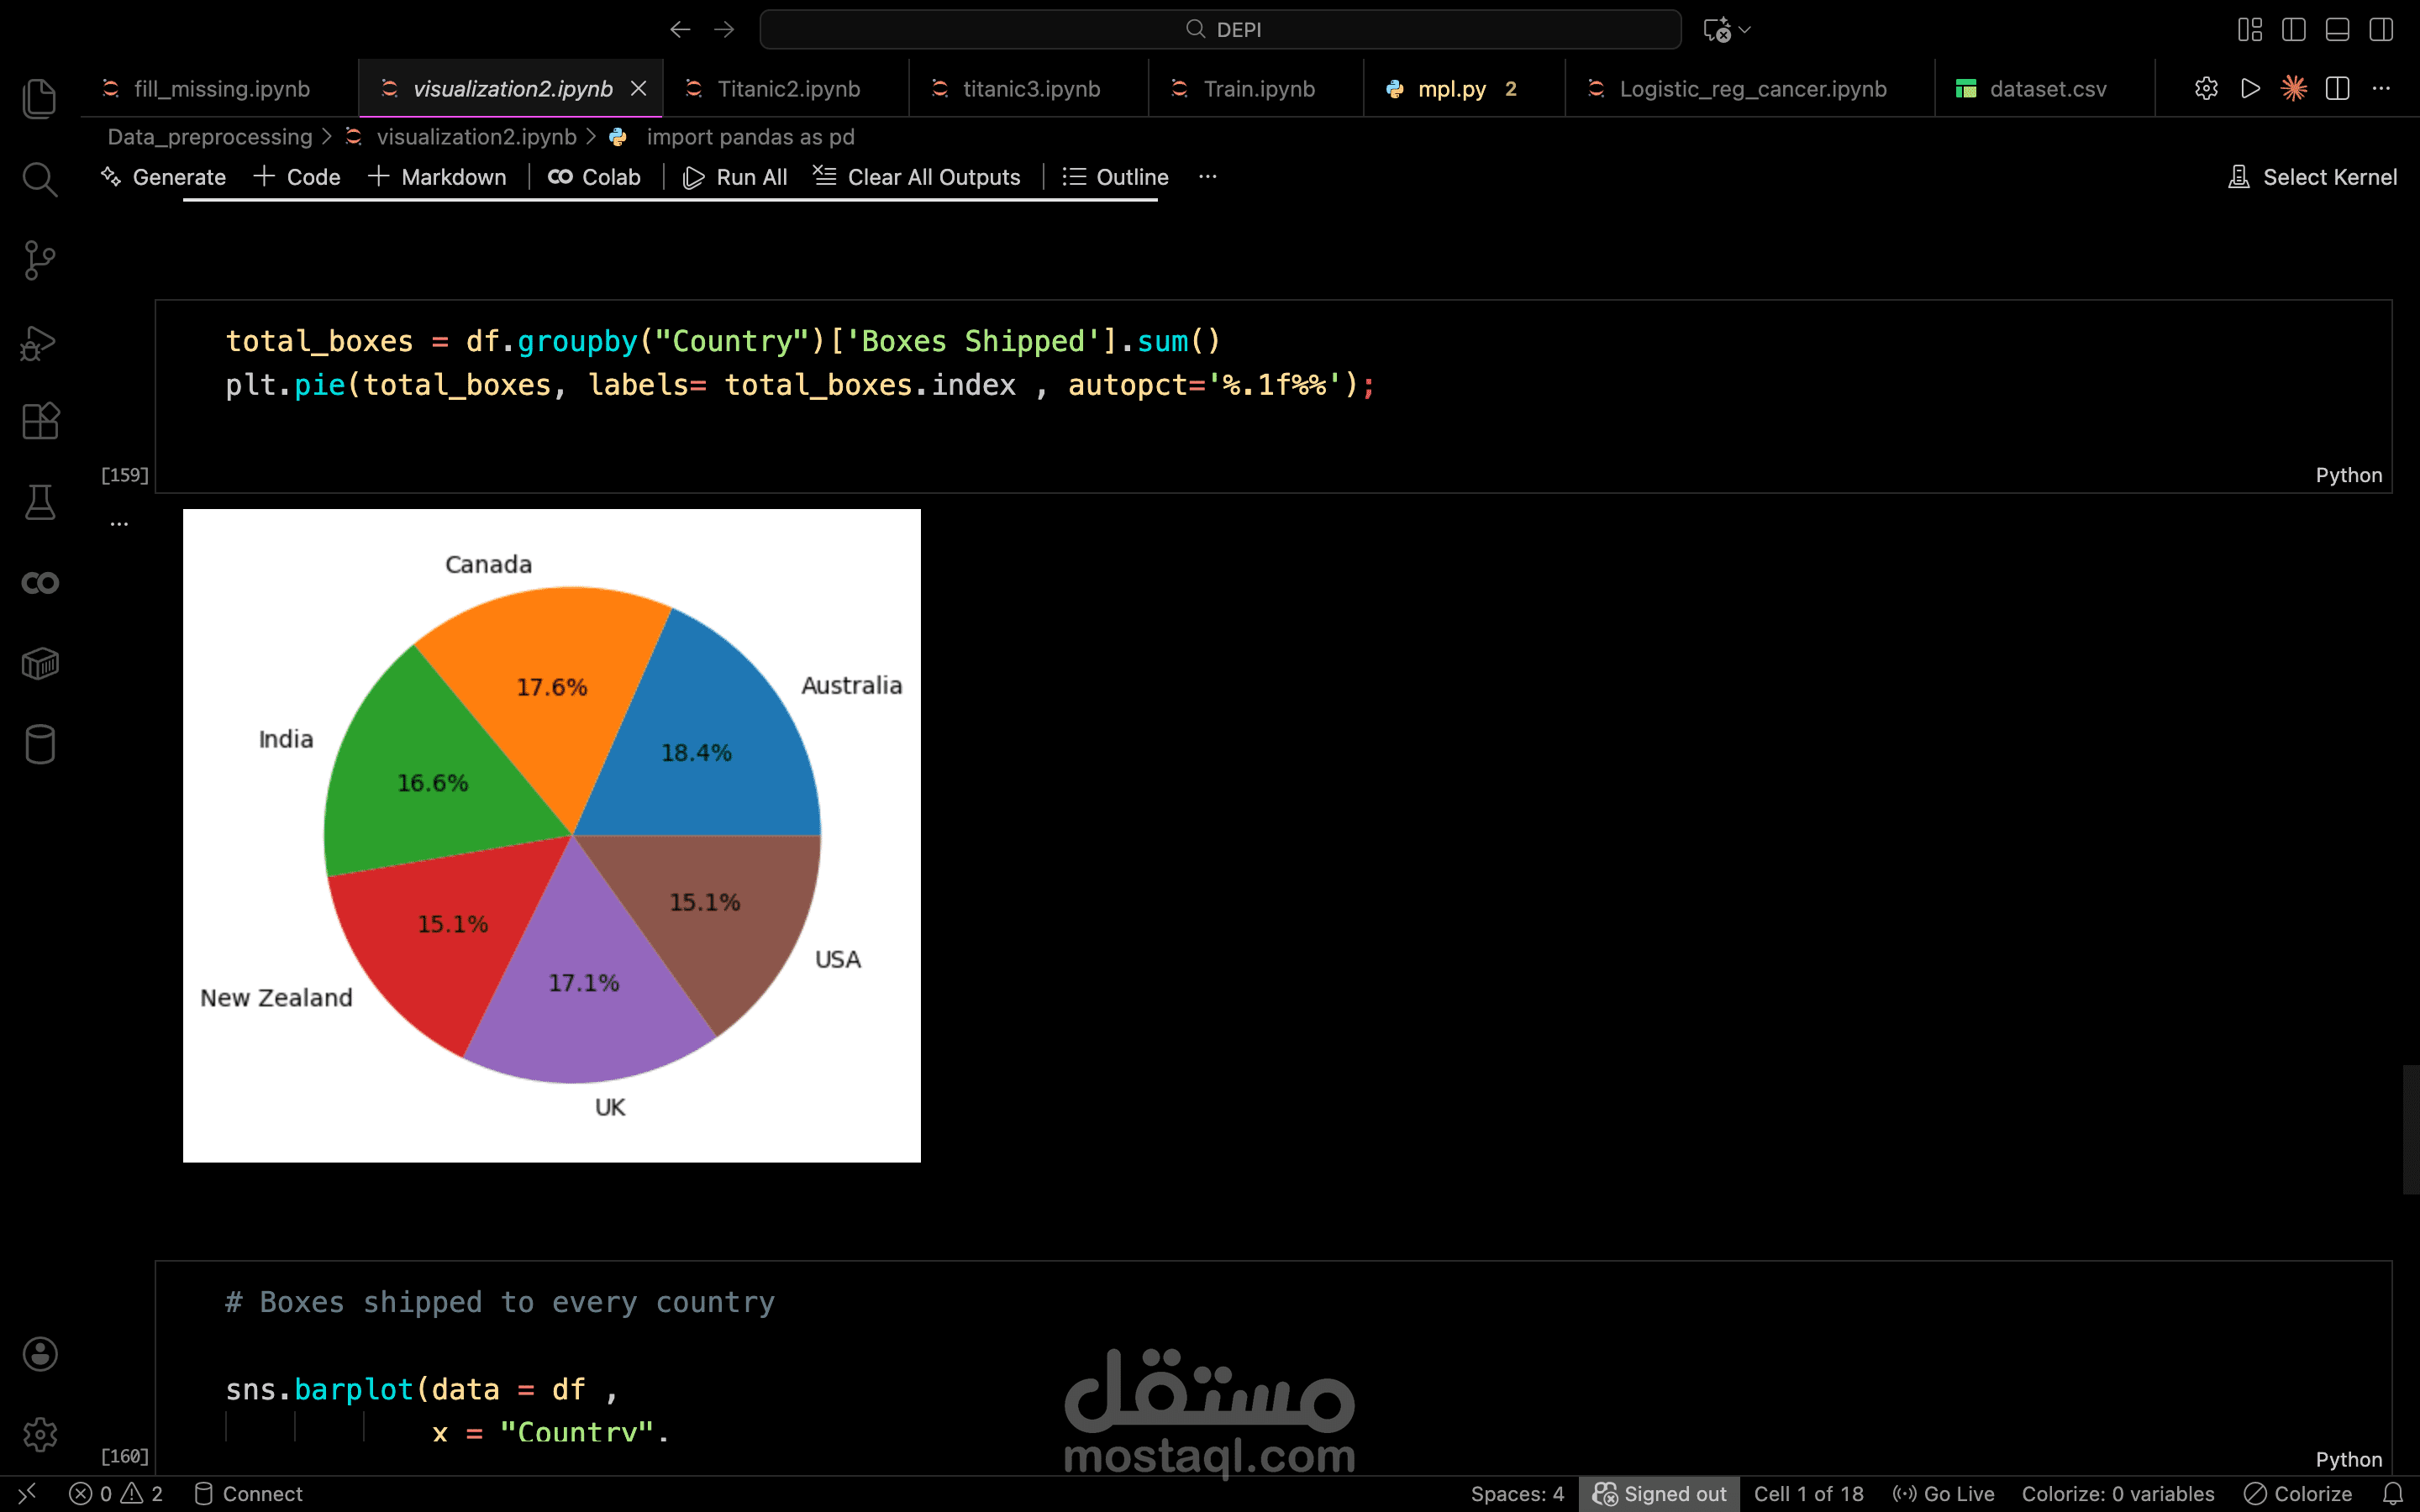Click Run All in the notebook toolbar

click(735, 177)
